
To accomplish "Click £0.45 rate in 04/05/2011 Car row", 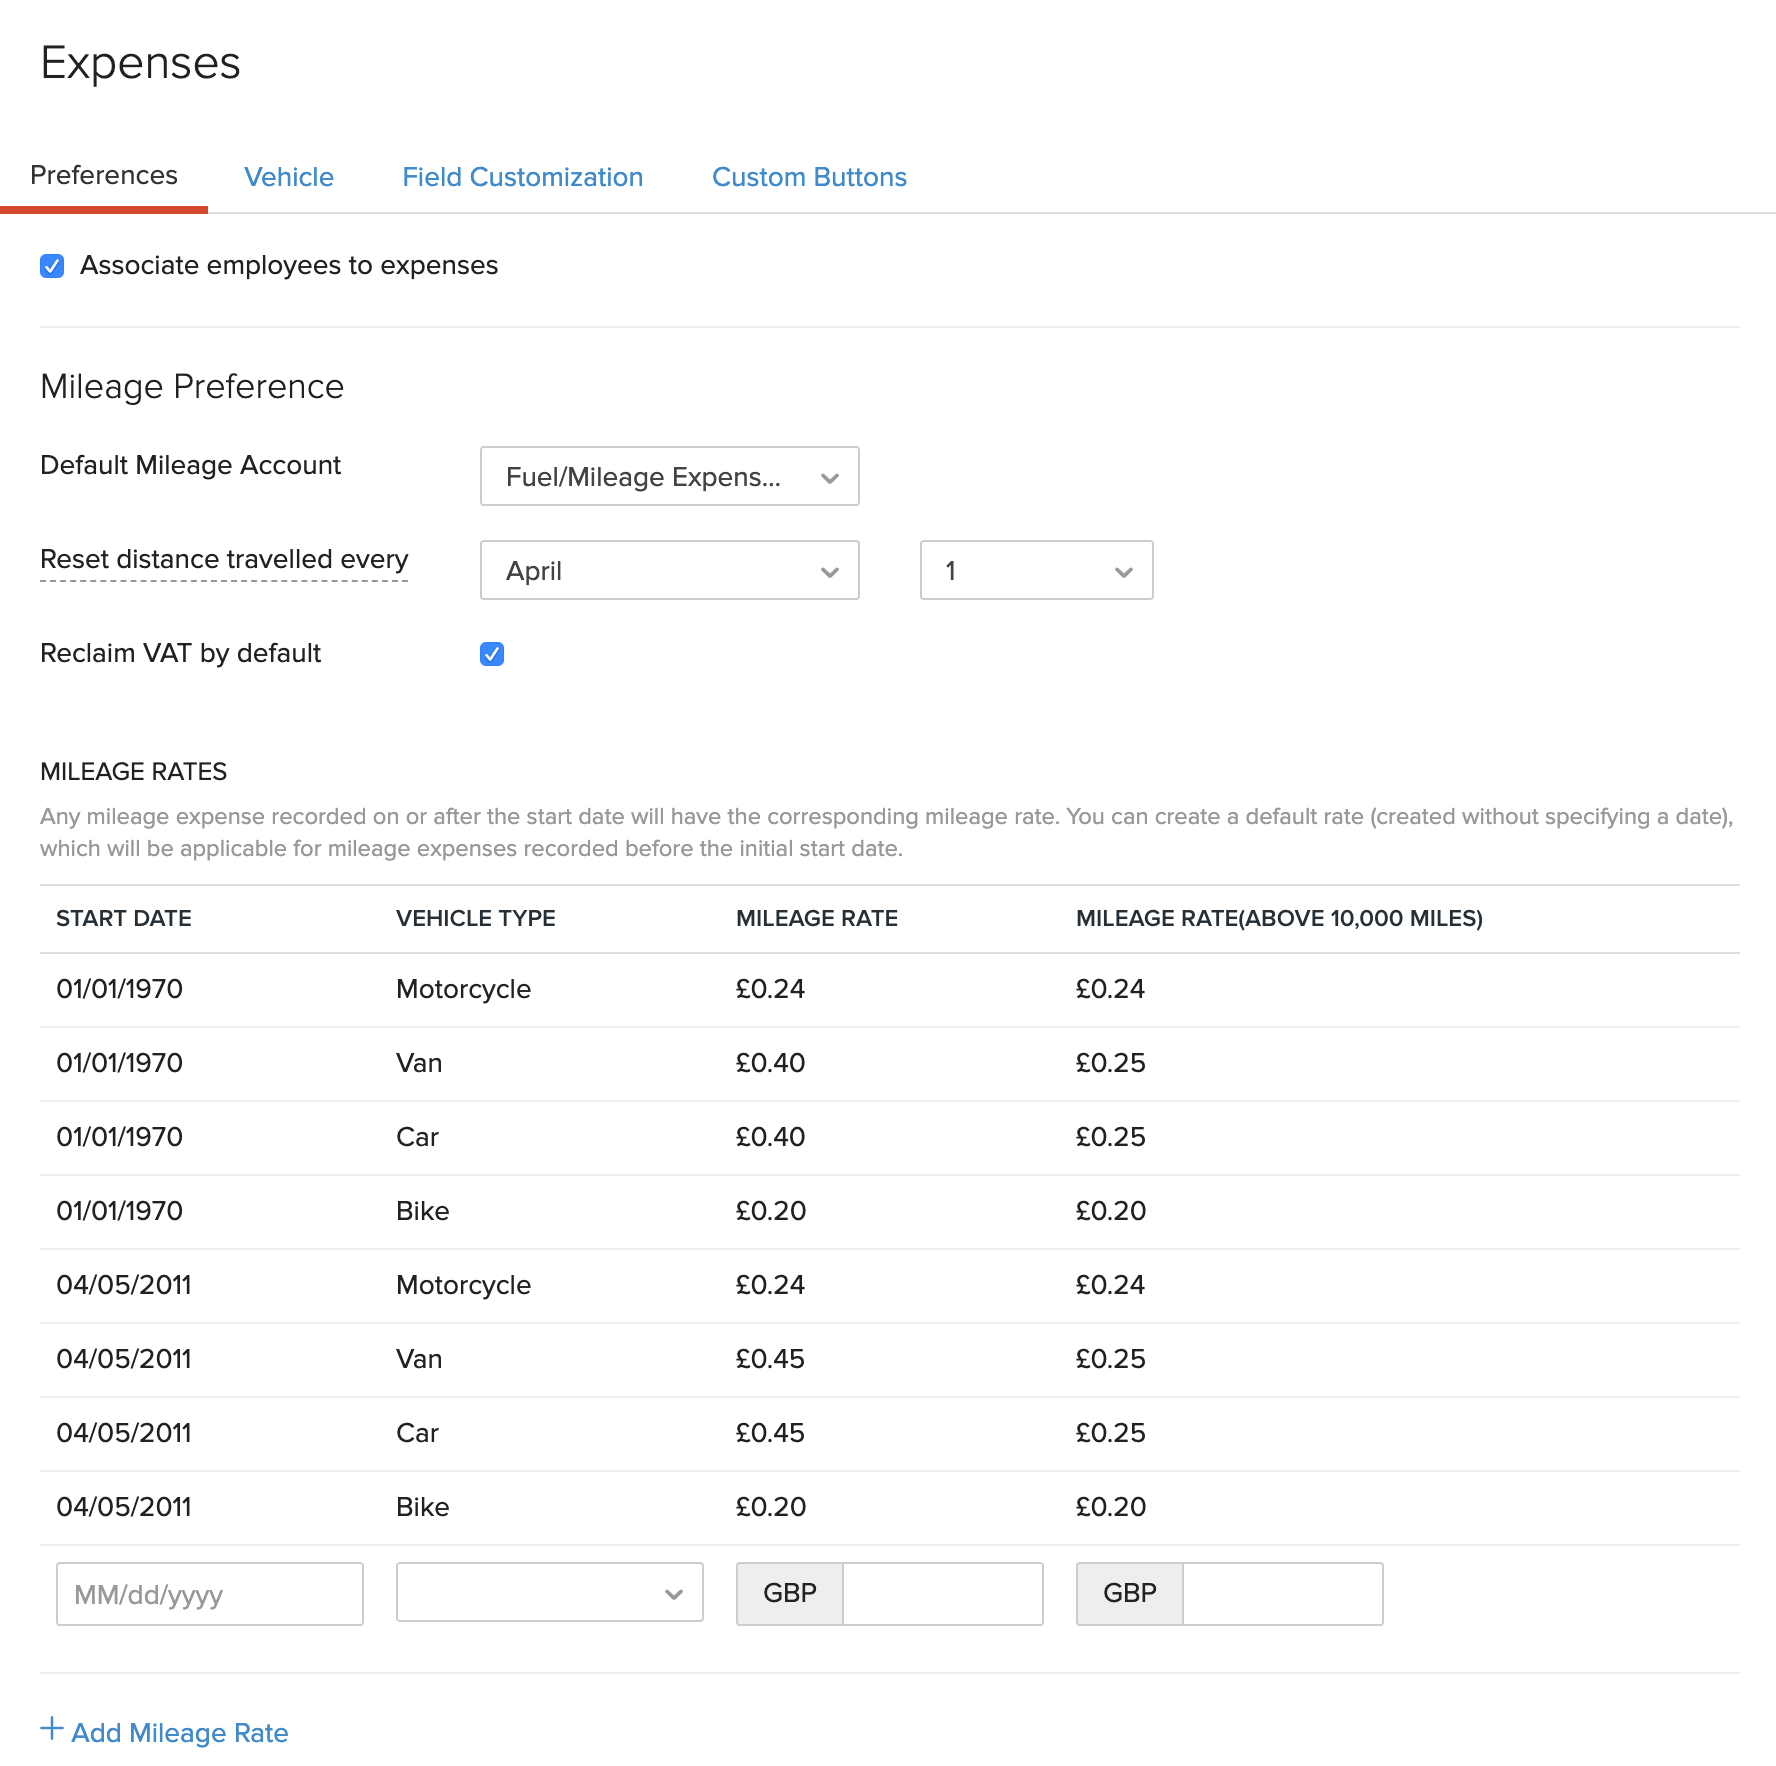I will coord(770,1433).
